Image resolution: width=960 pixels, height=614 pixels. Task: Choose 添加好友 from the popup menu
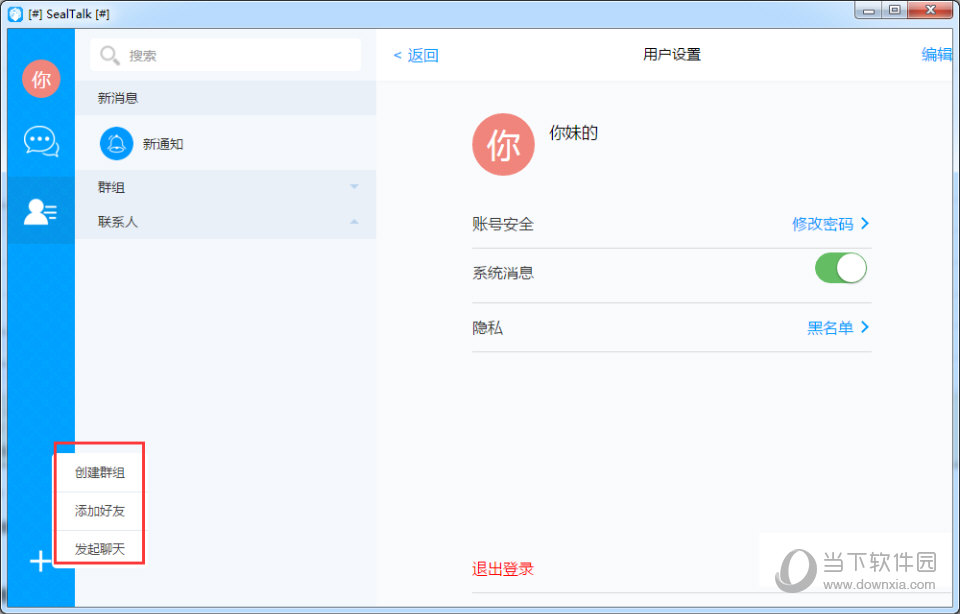(x=100, y=511)
